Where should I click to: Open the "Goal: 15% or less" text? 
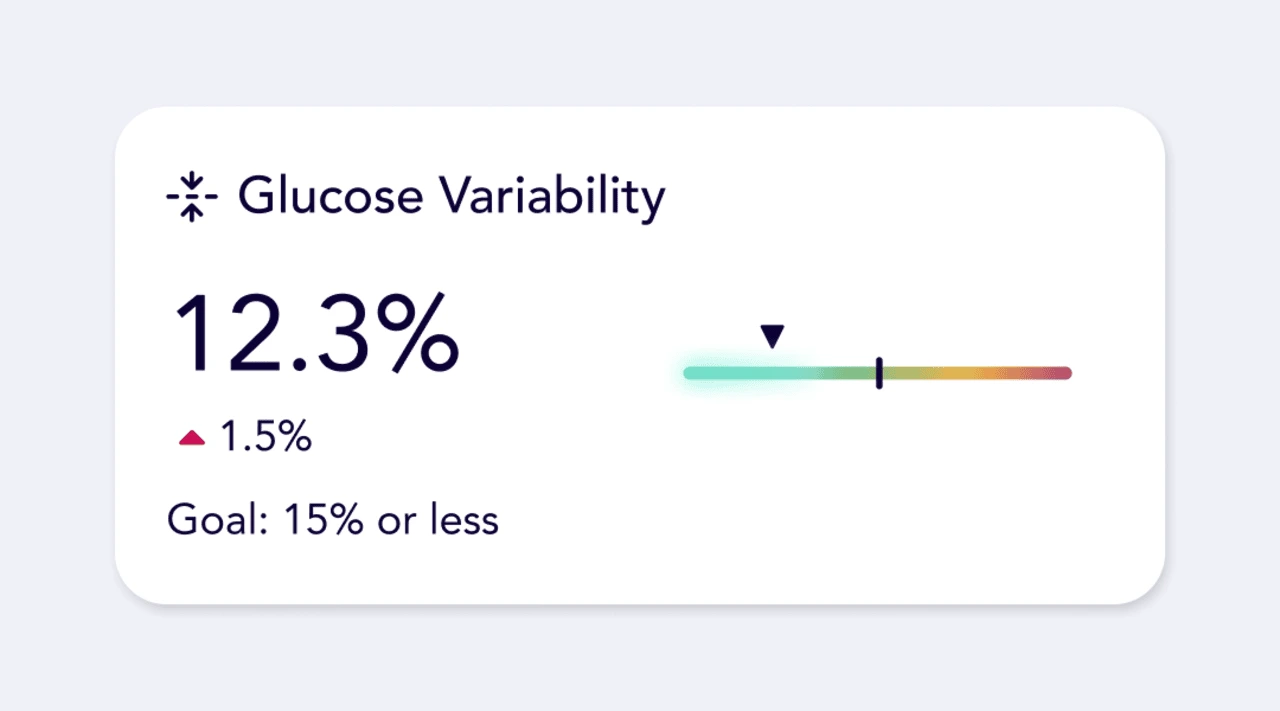coord(333,520)
